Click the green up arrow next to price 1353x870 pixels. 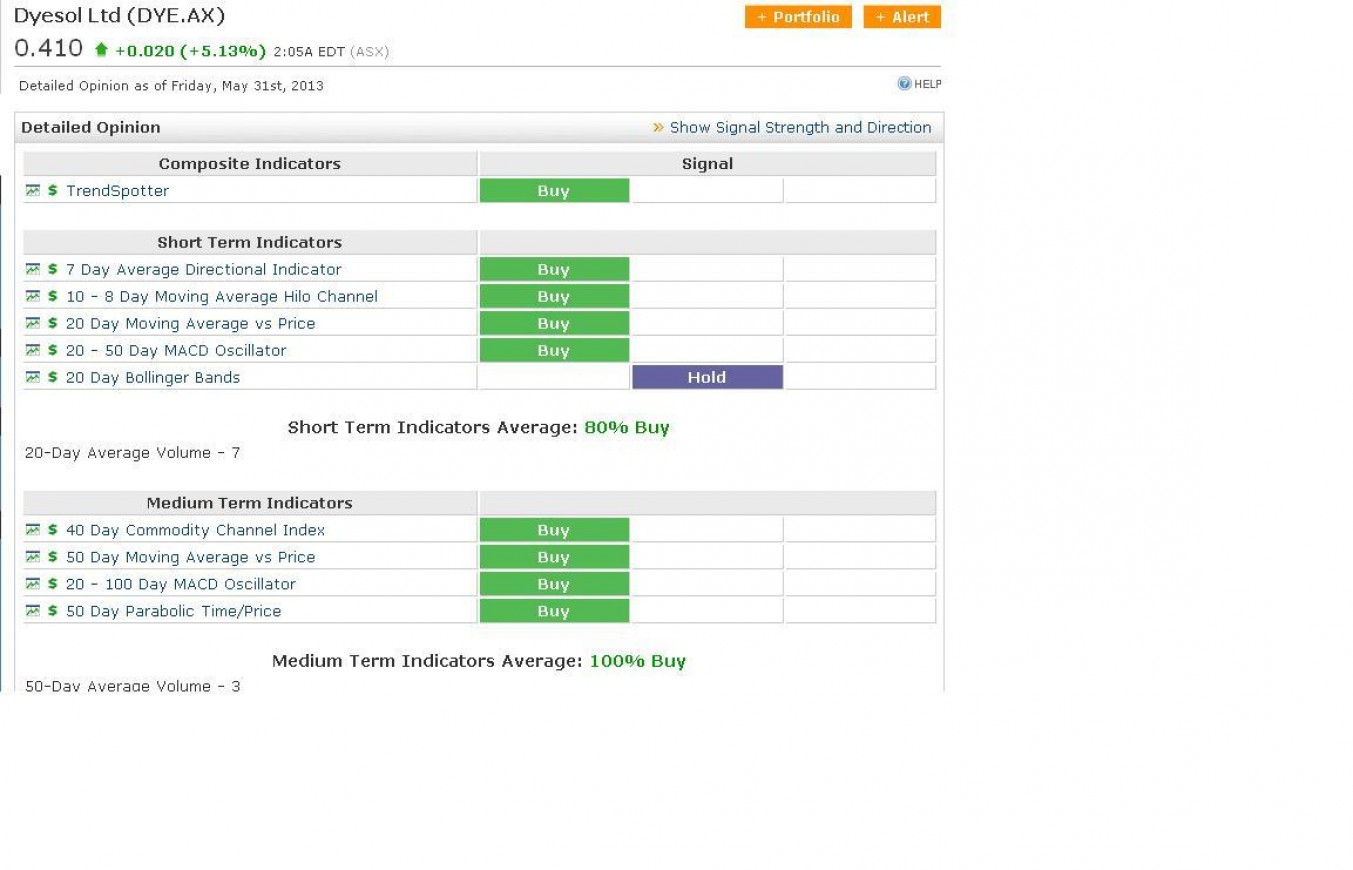[x=100, y=50]
